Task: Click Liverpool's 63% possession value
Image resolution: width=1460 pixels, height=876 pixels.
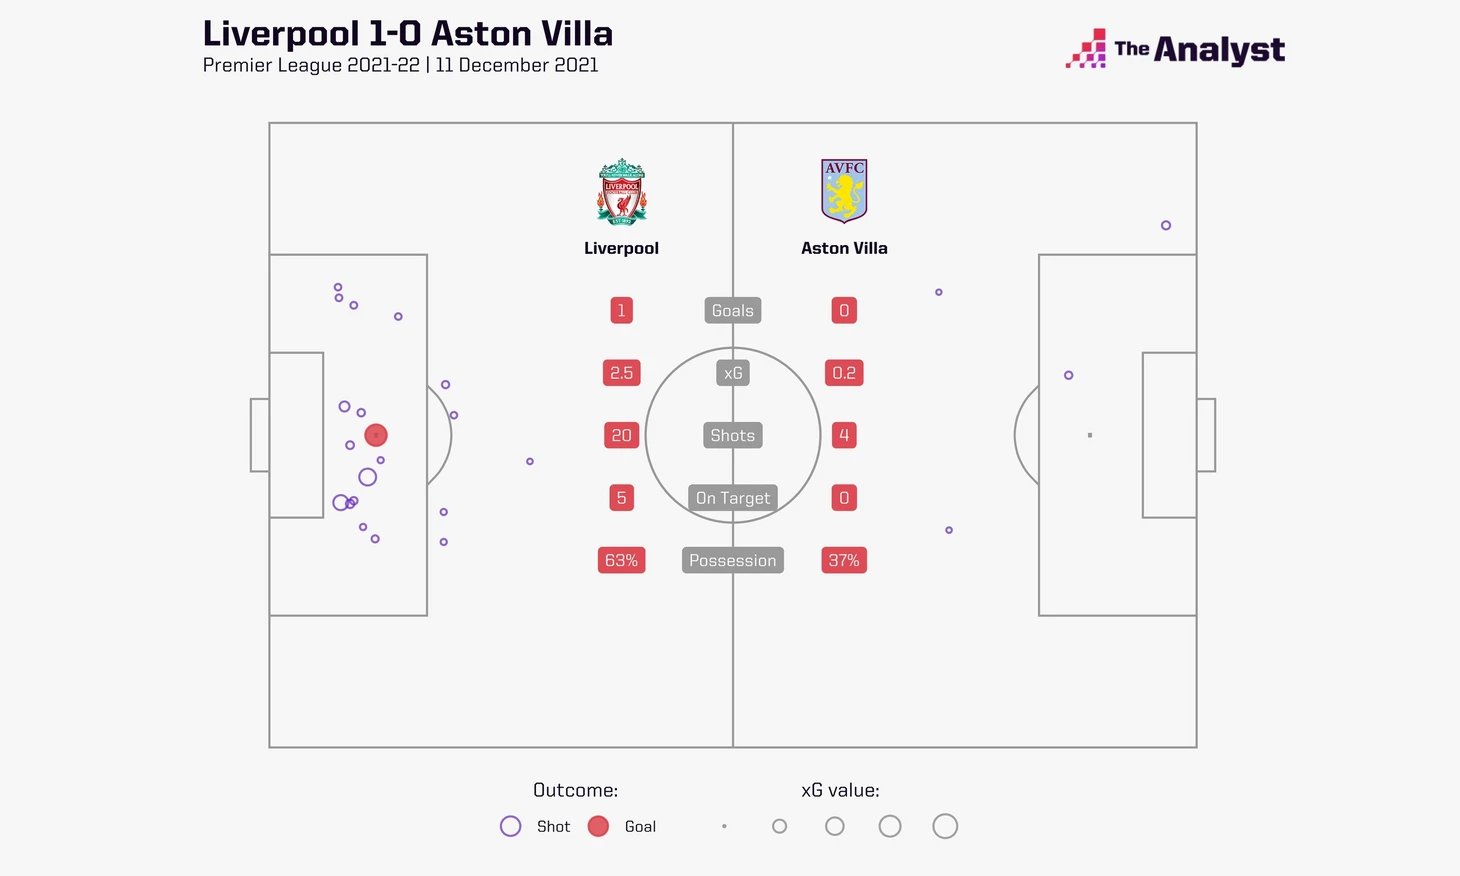Action: (x=621, y=561)
